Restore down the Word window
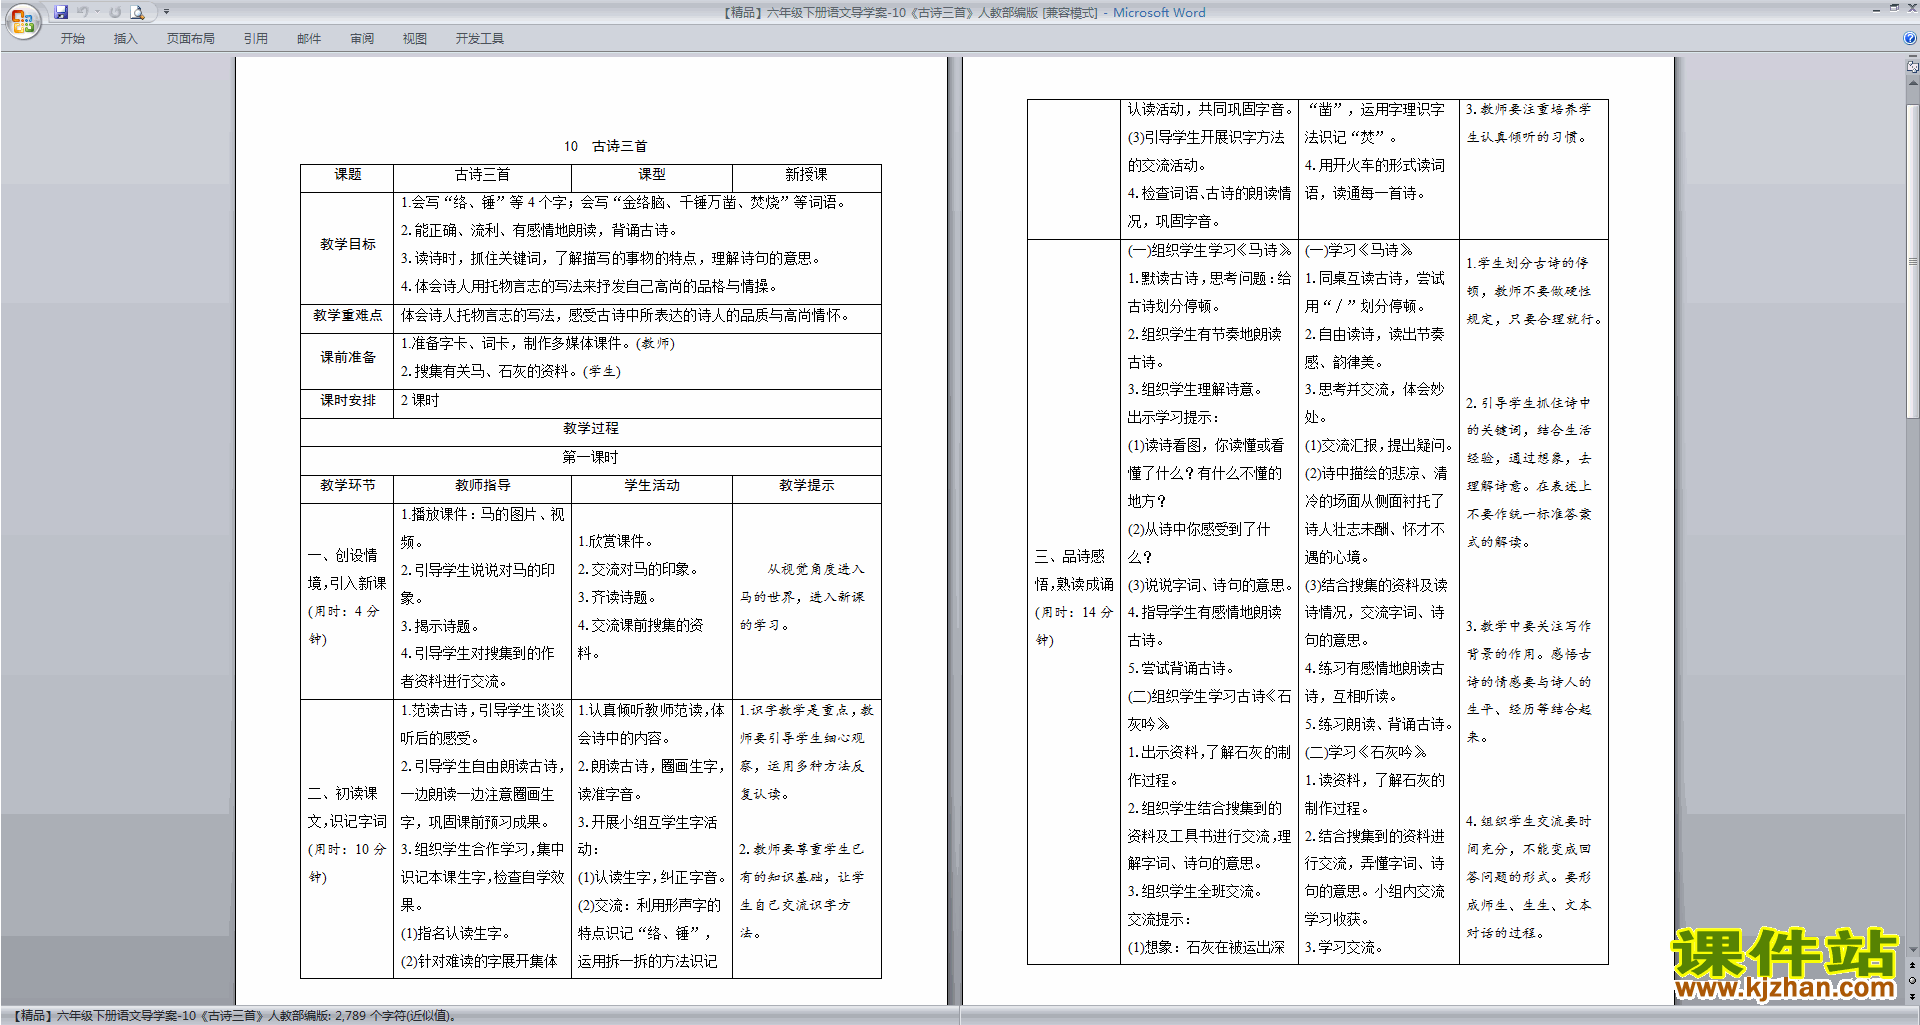 [x=1894, y=8]
